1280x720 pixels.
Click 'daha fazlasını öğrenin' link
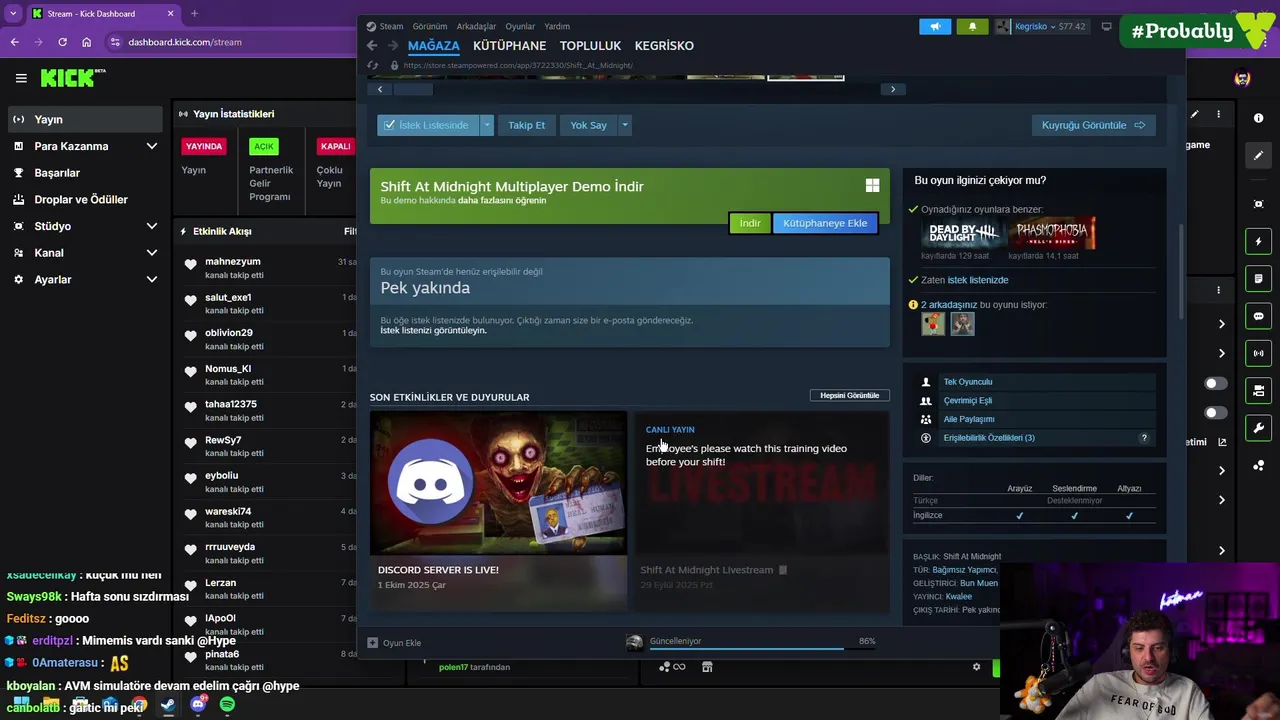[x=502, y=201]
